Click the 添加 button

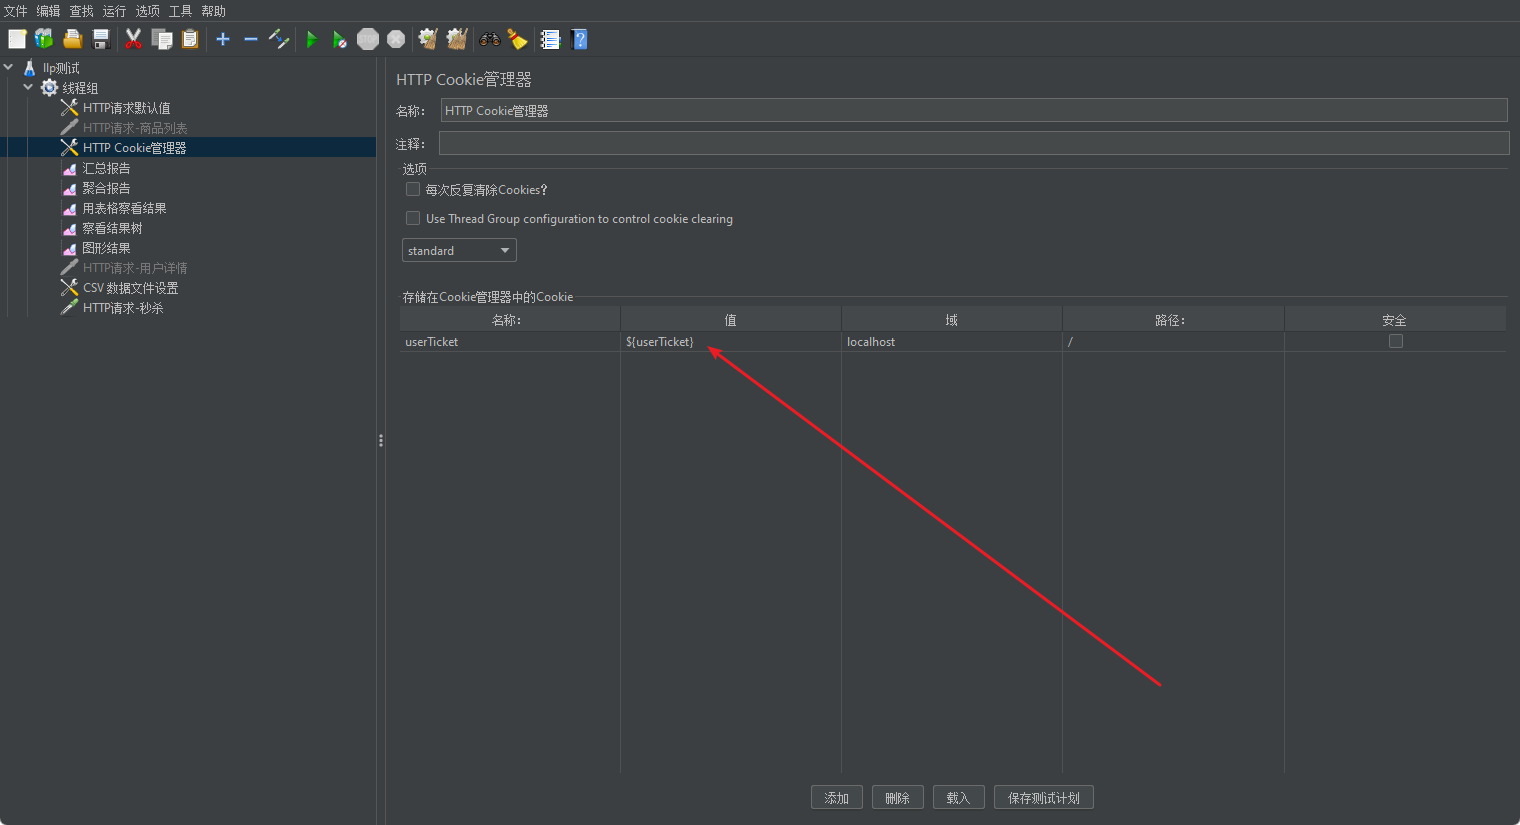click(837, 798)
